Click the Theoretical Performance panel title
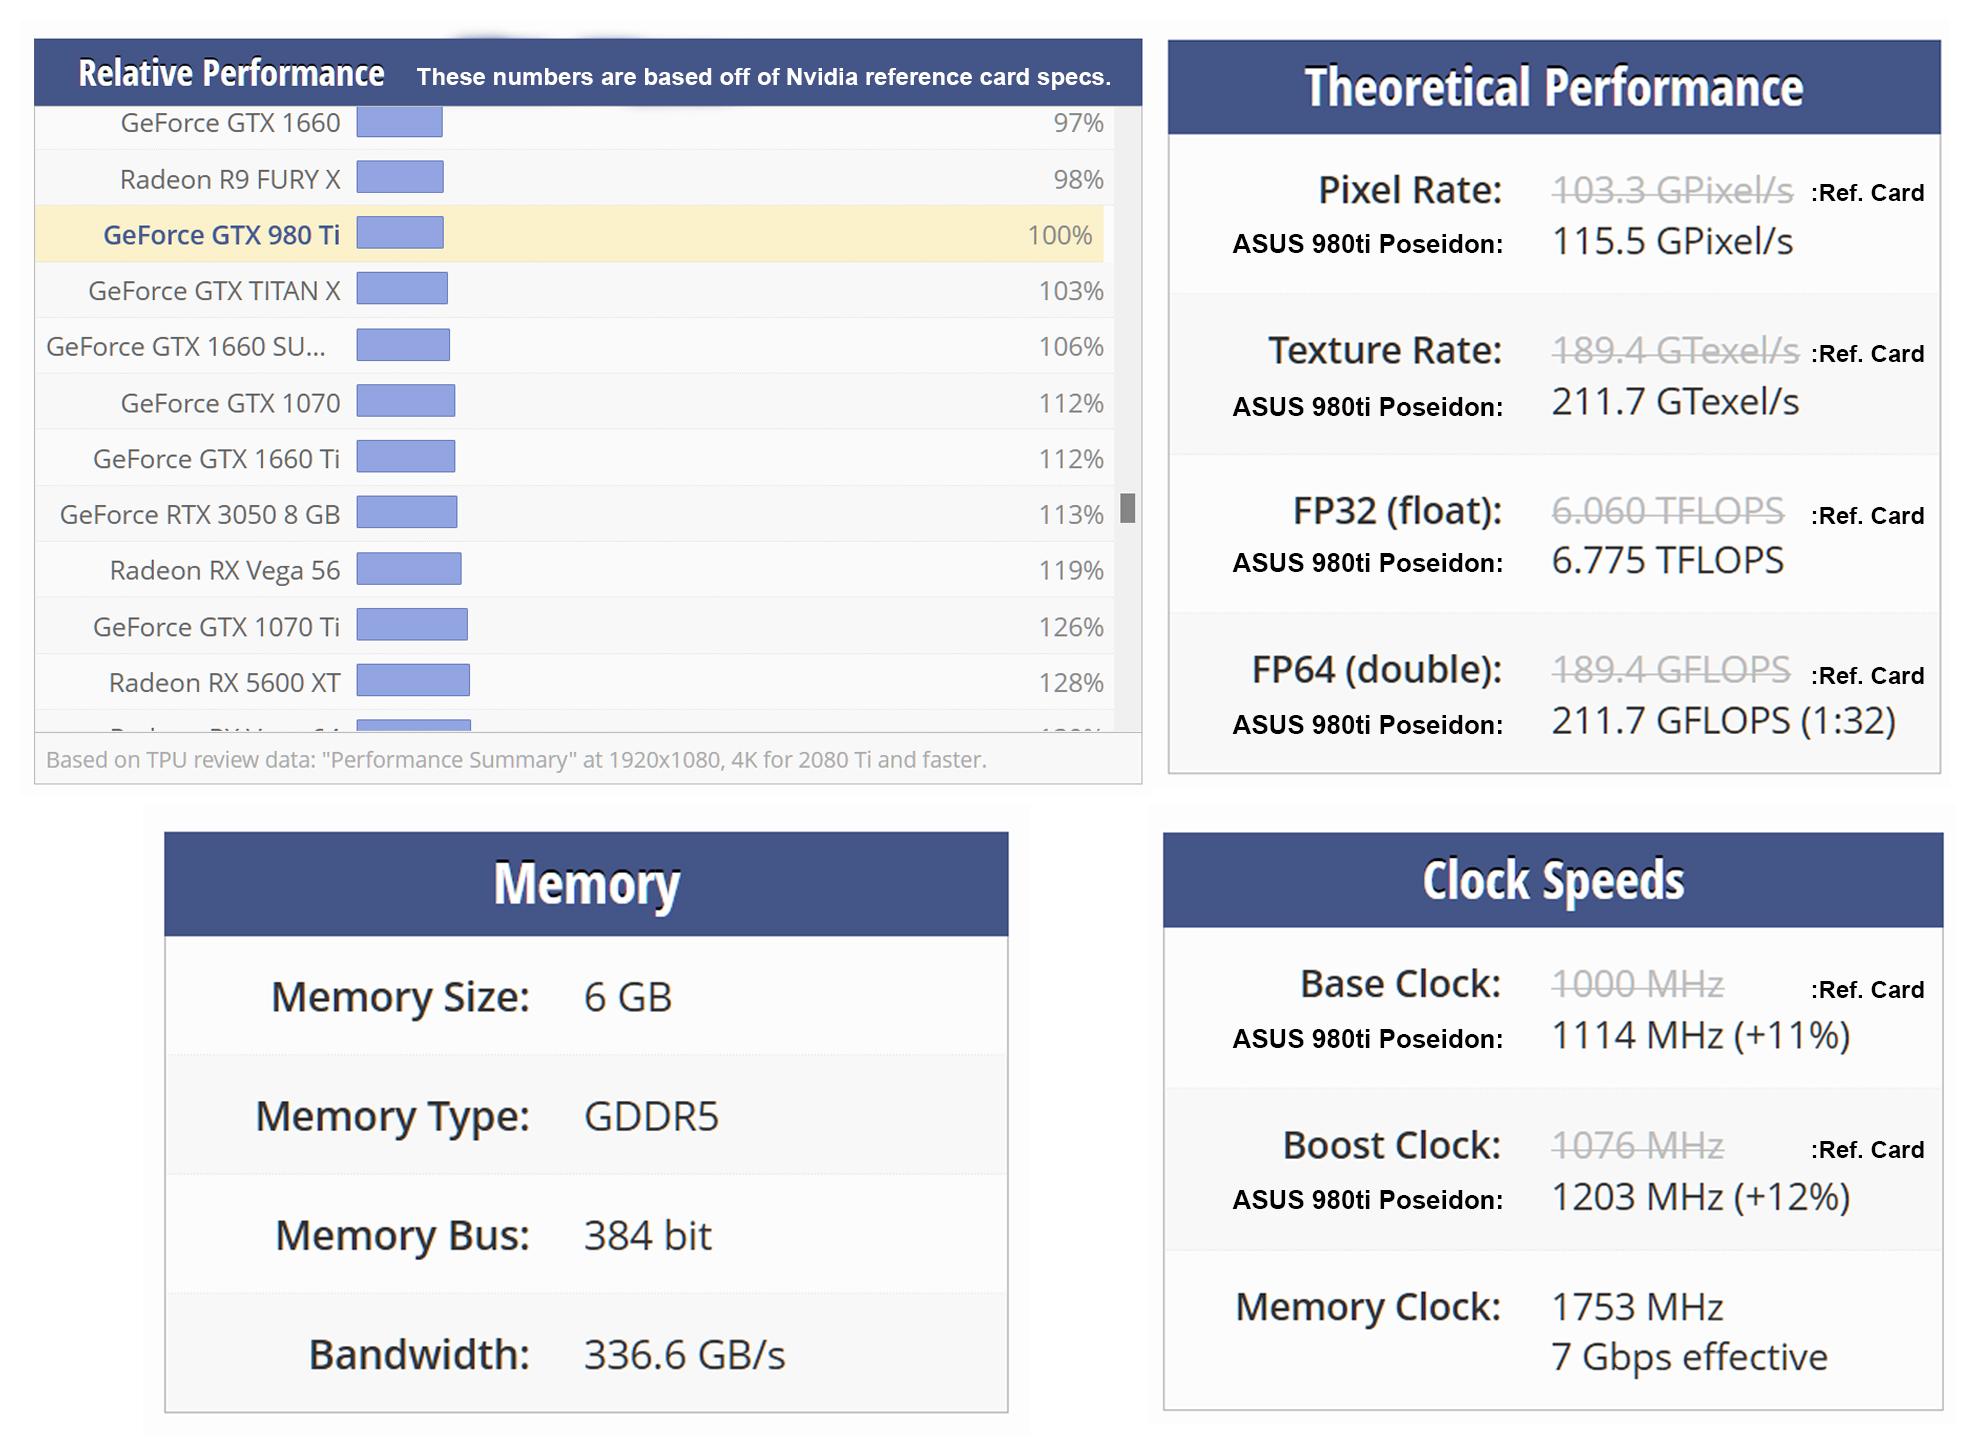 (x=1553, y=88)
